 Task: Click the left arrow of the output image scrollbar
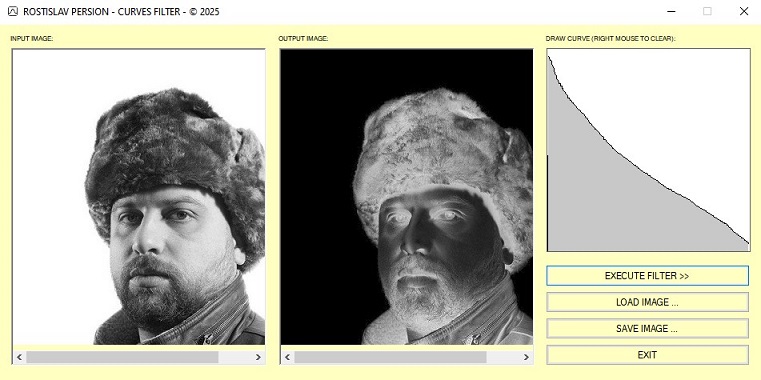coord(287,357)
